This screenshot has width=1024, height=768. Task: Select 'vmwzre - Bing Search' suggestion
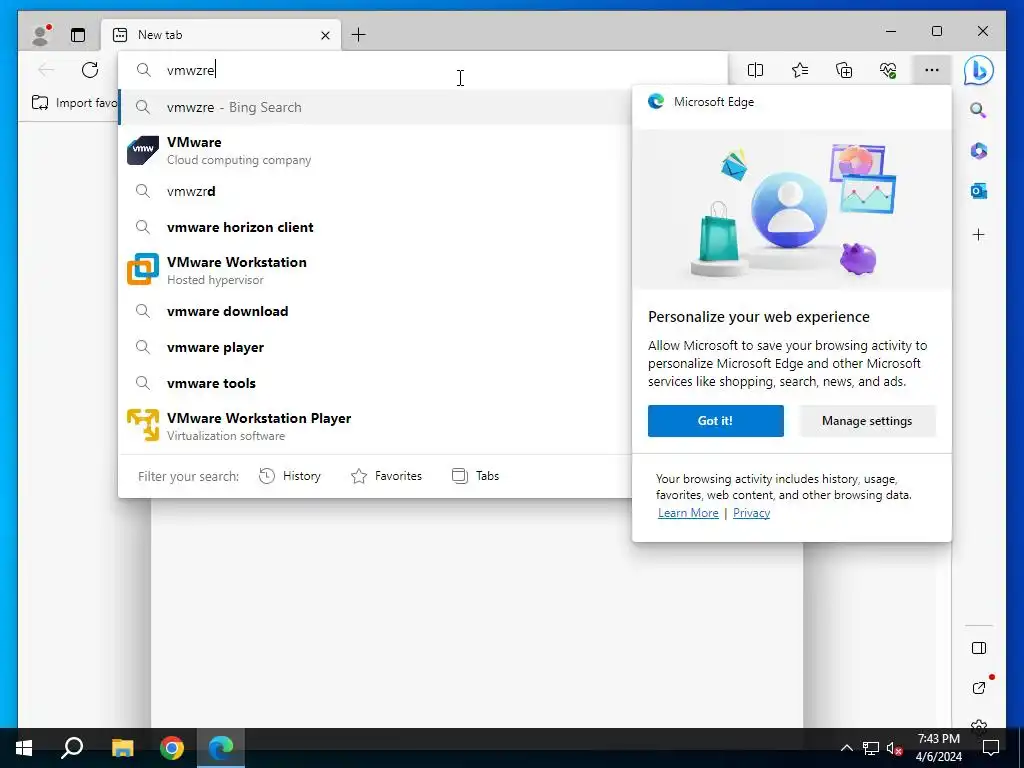click(x=376, y=107)
